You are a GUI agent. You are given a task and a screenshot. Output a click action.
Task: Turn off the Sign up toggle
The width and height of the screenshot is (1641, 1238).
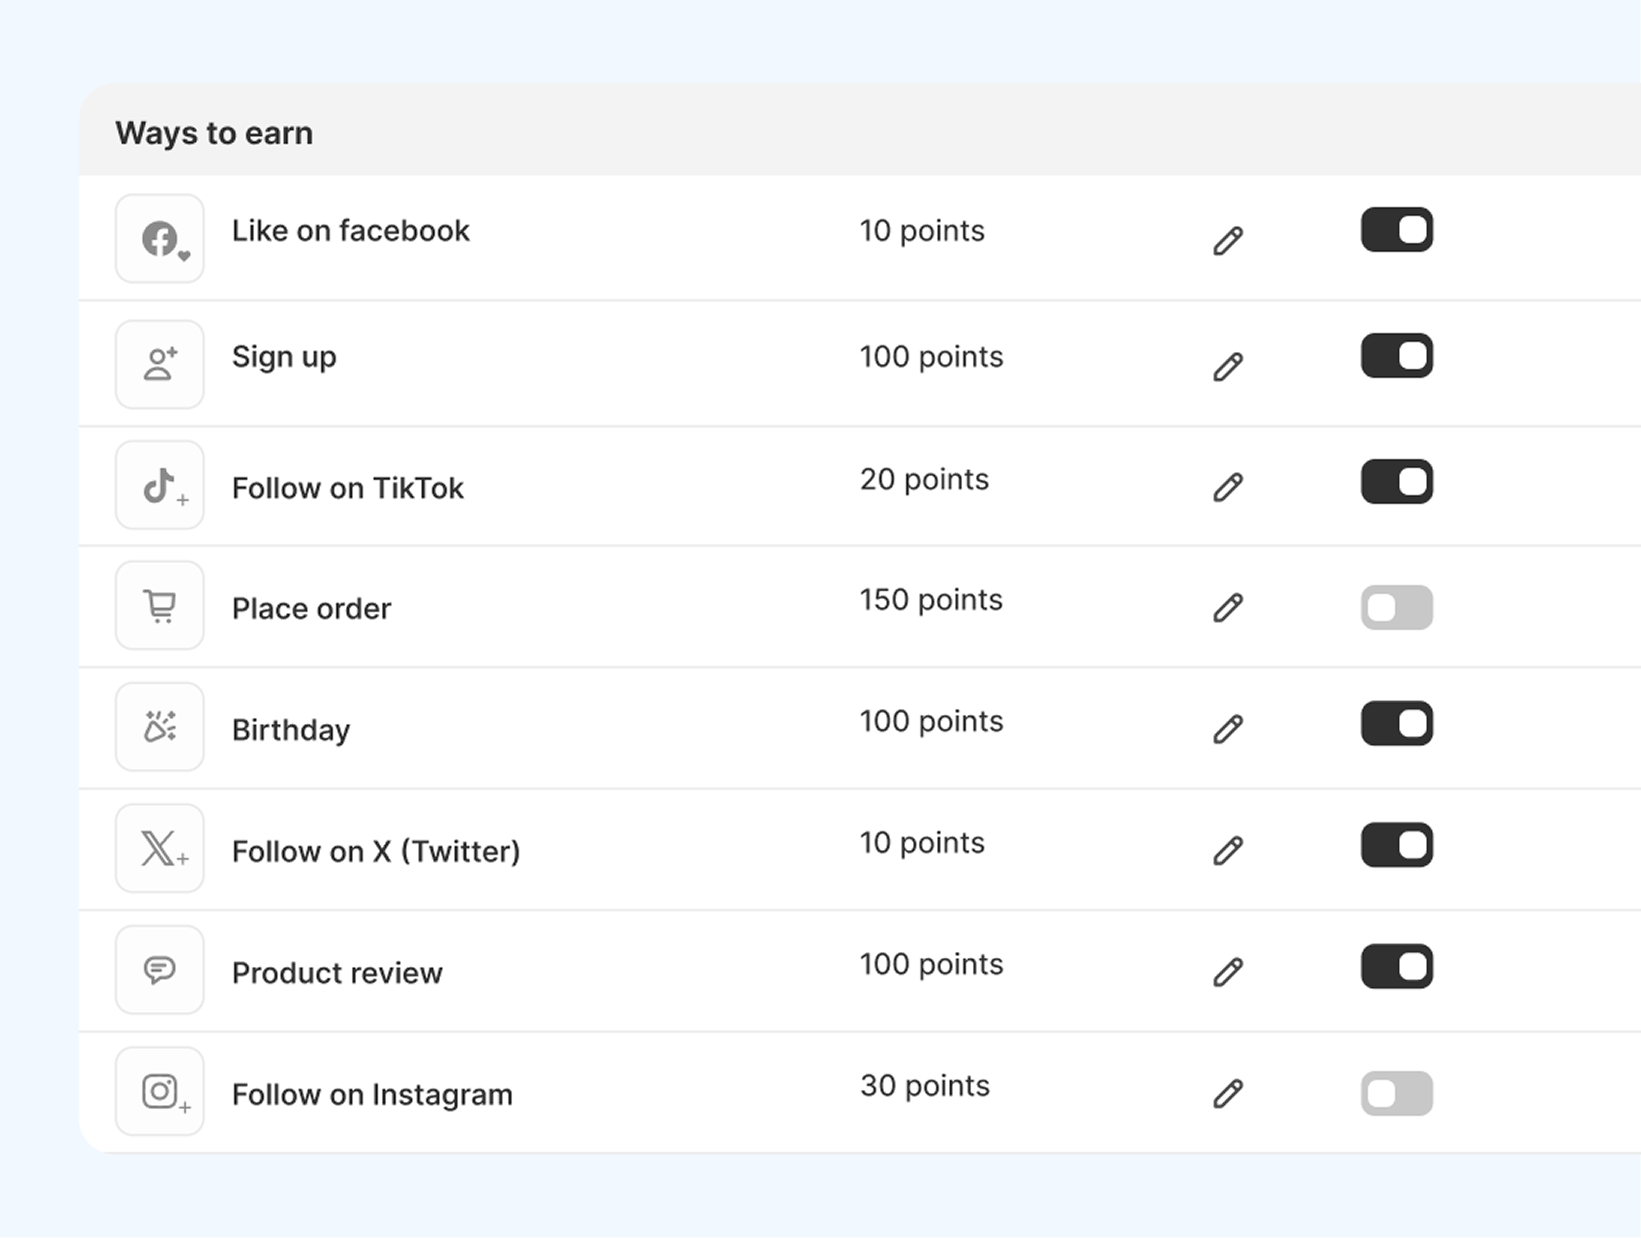tap(1396, 356)
